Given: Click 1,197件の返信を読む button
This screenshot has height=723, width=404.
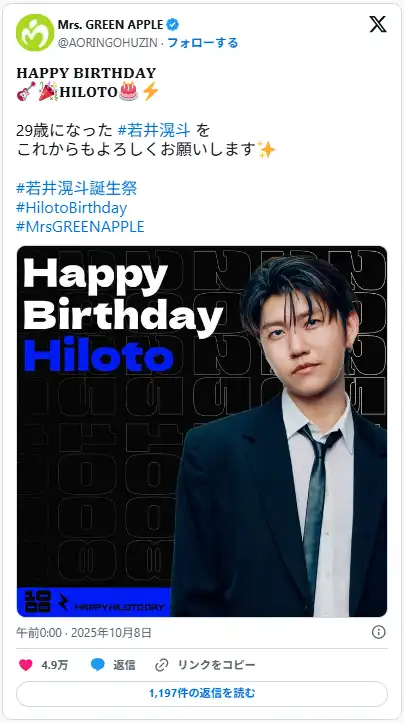Looking at the screenshot, I should (202, 693).
